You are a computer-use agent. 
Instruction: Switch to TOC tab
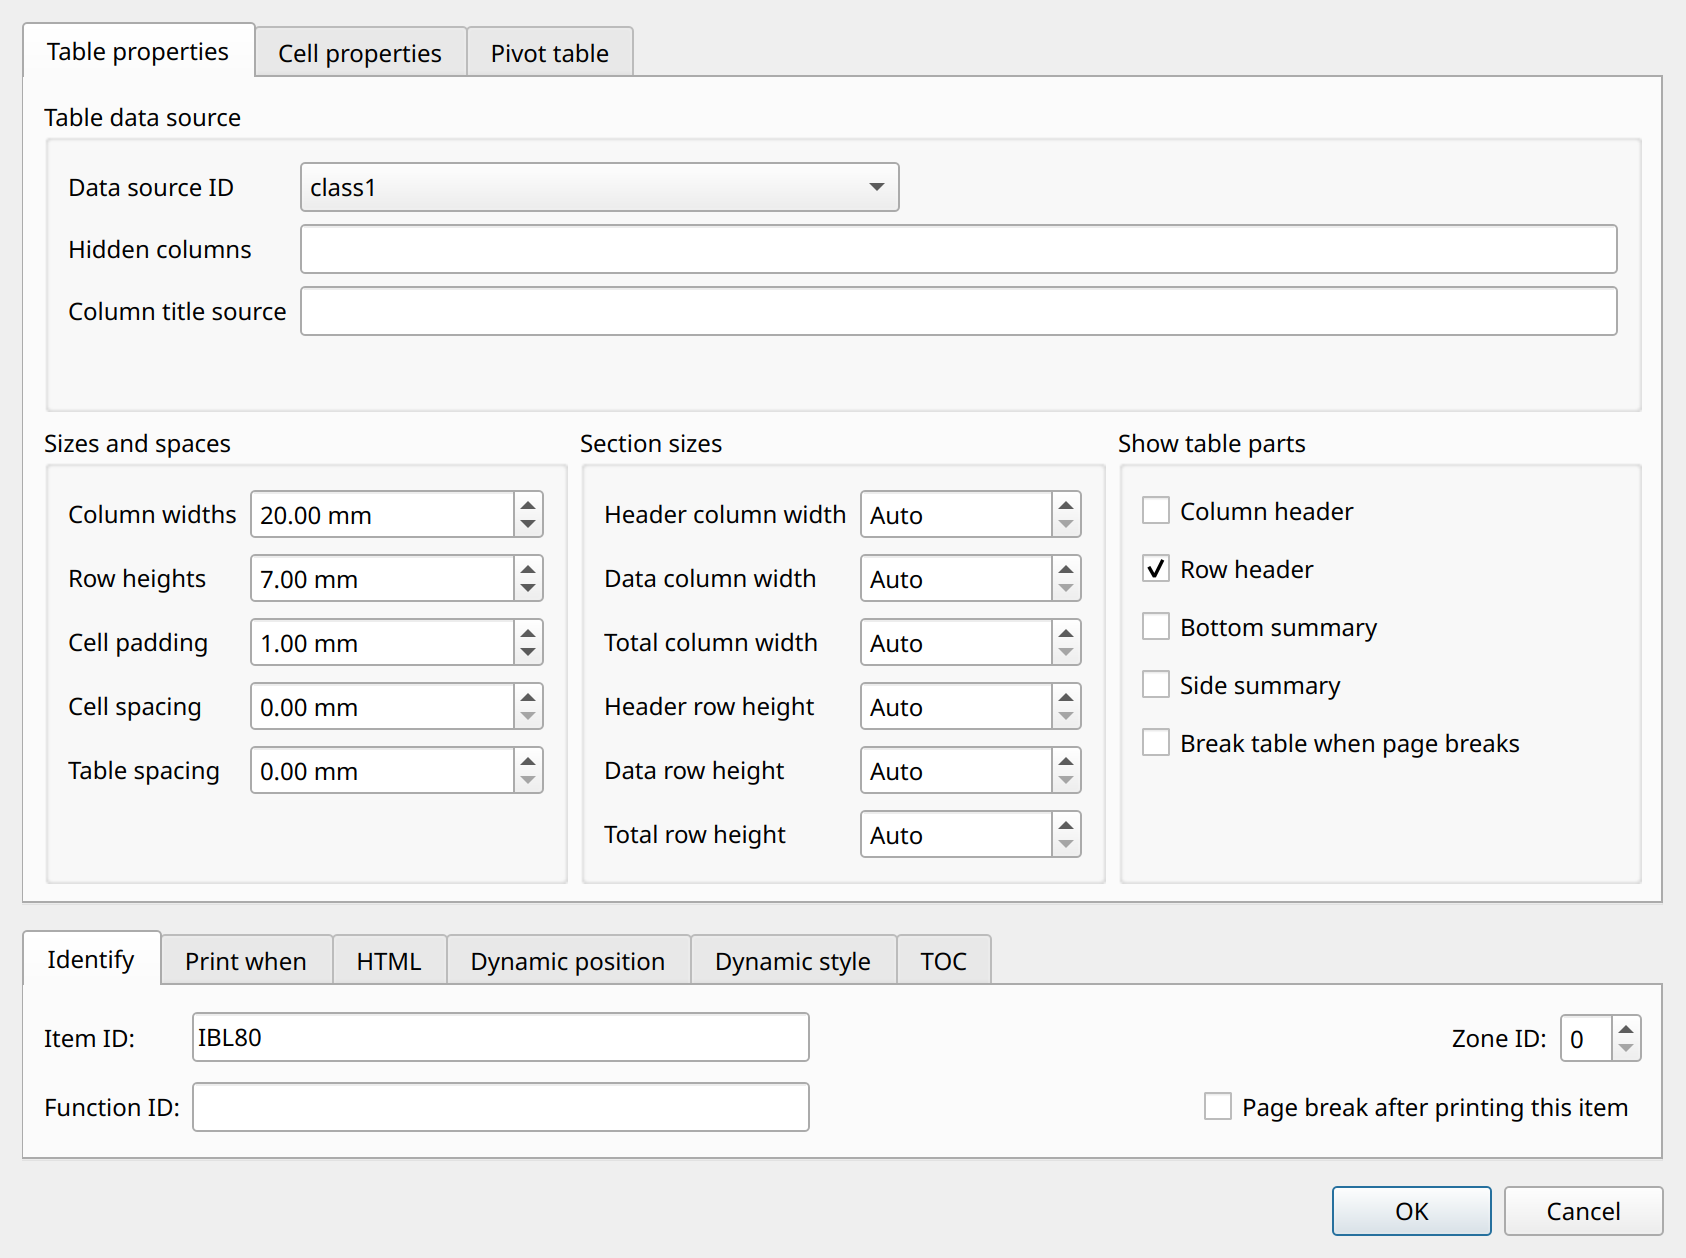click(944, 961)
